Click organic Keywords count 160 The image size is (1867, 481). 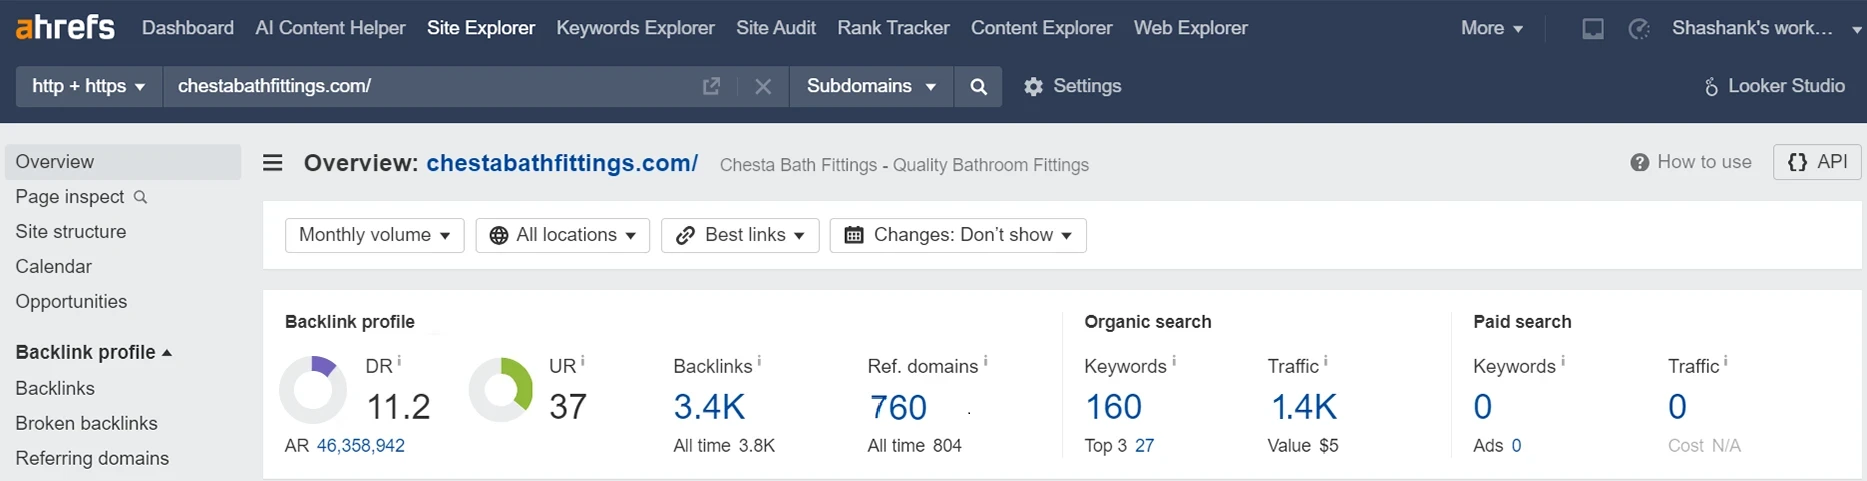1113,407
